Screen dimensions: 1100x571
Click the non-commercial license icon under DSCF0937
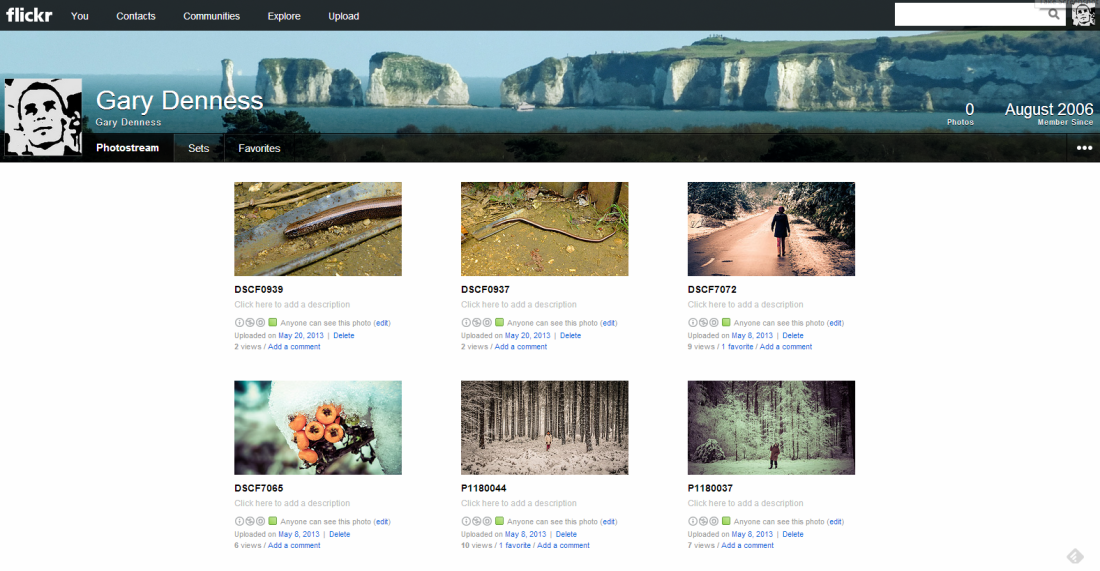pyautogui.click(x=476, y=323)
